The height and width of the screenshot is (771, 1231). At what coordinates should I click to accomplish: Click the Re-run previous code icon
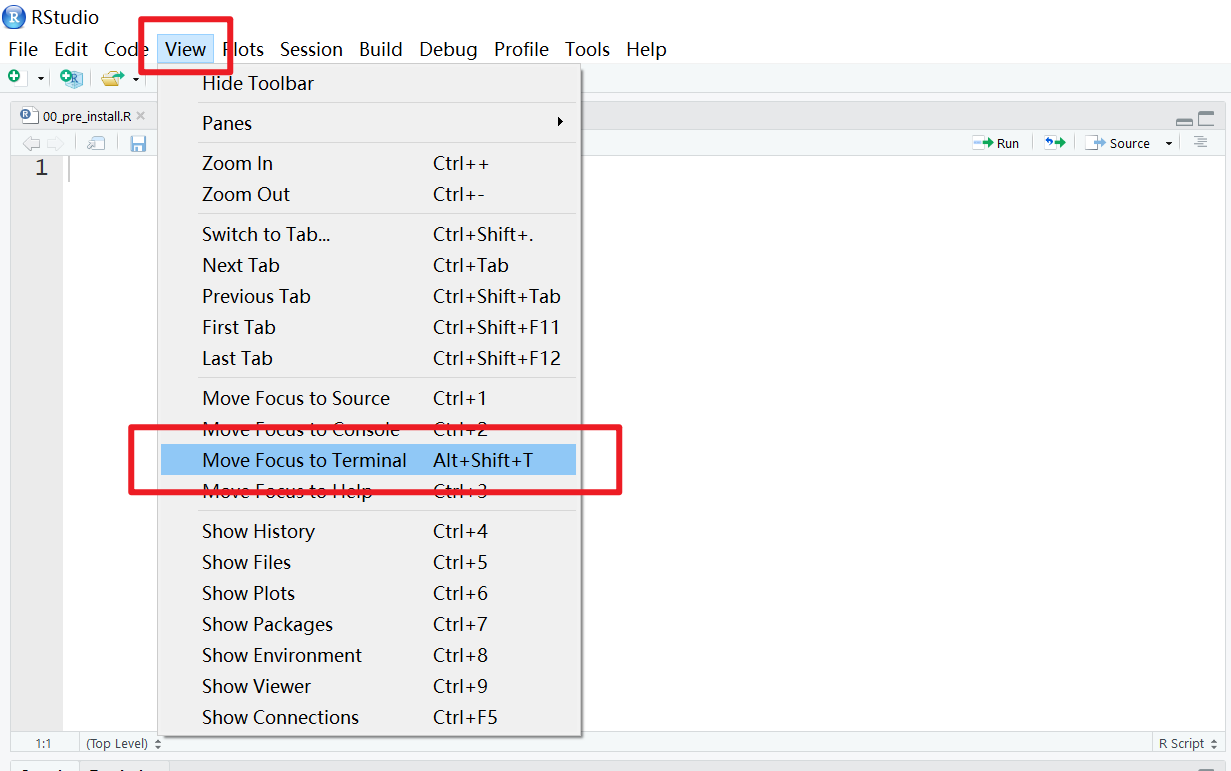point(1054,143)
